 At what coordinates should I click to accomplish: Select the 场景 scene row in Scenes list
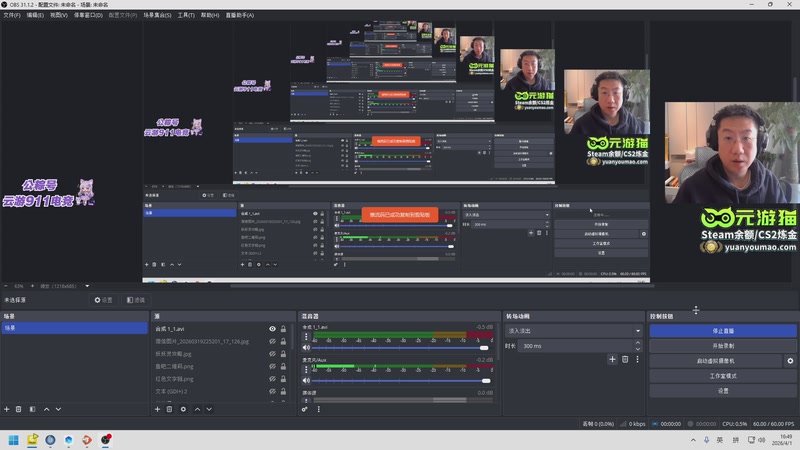coord(74,328)
